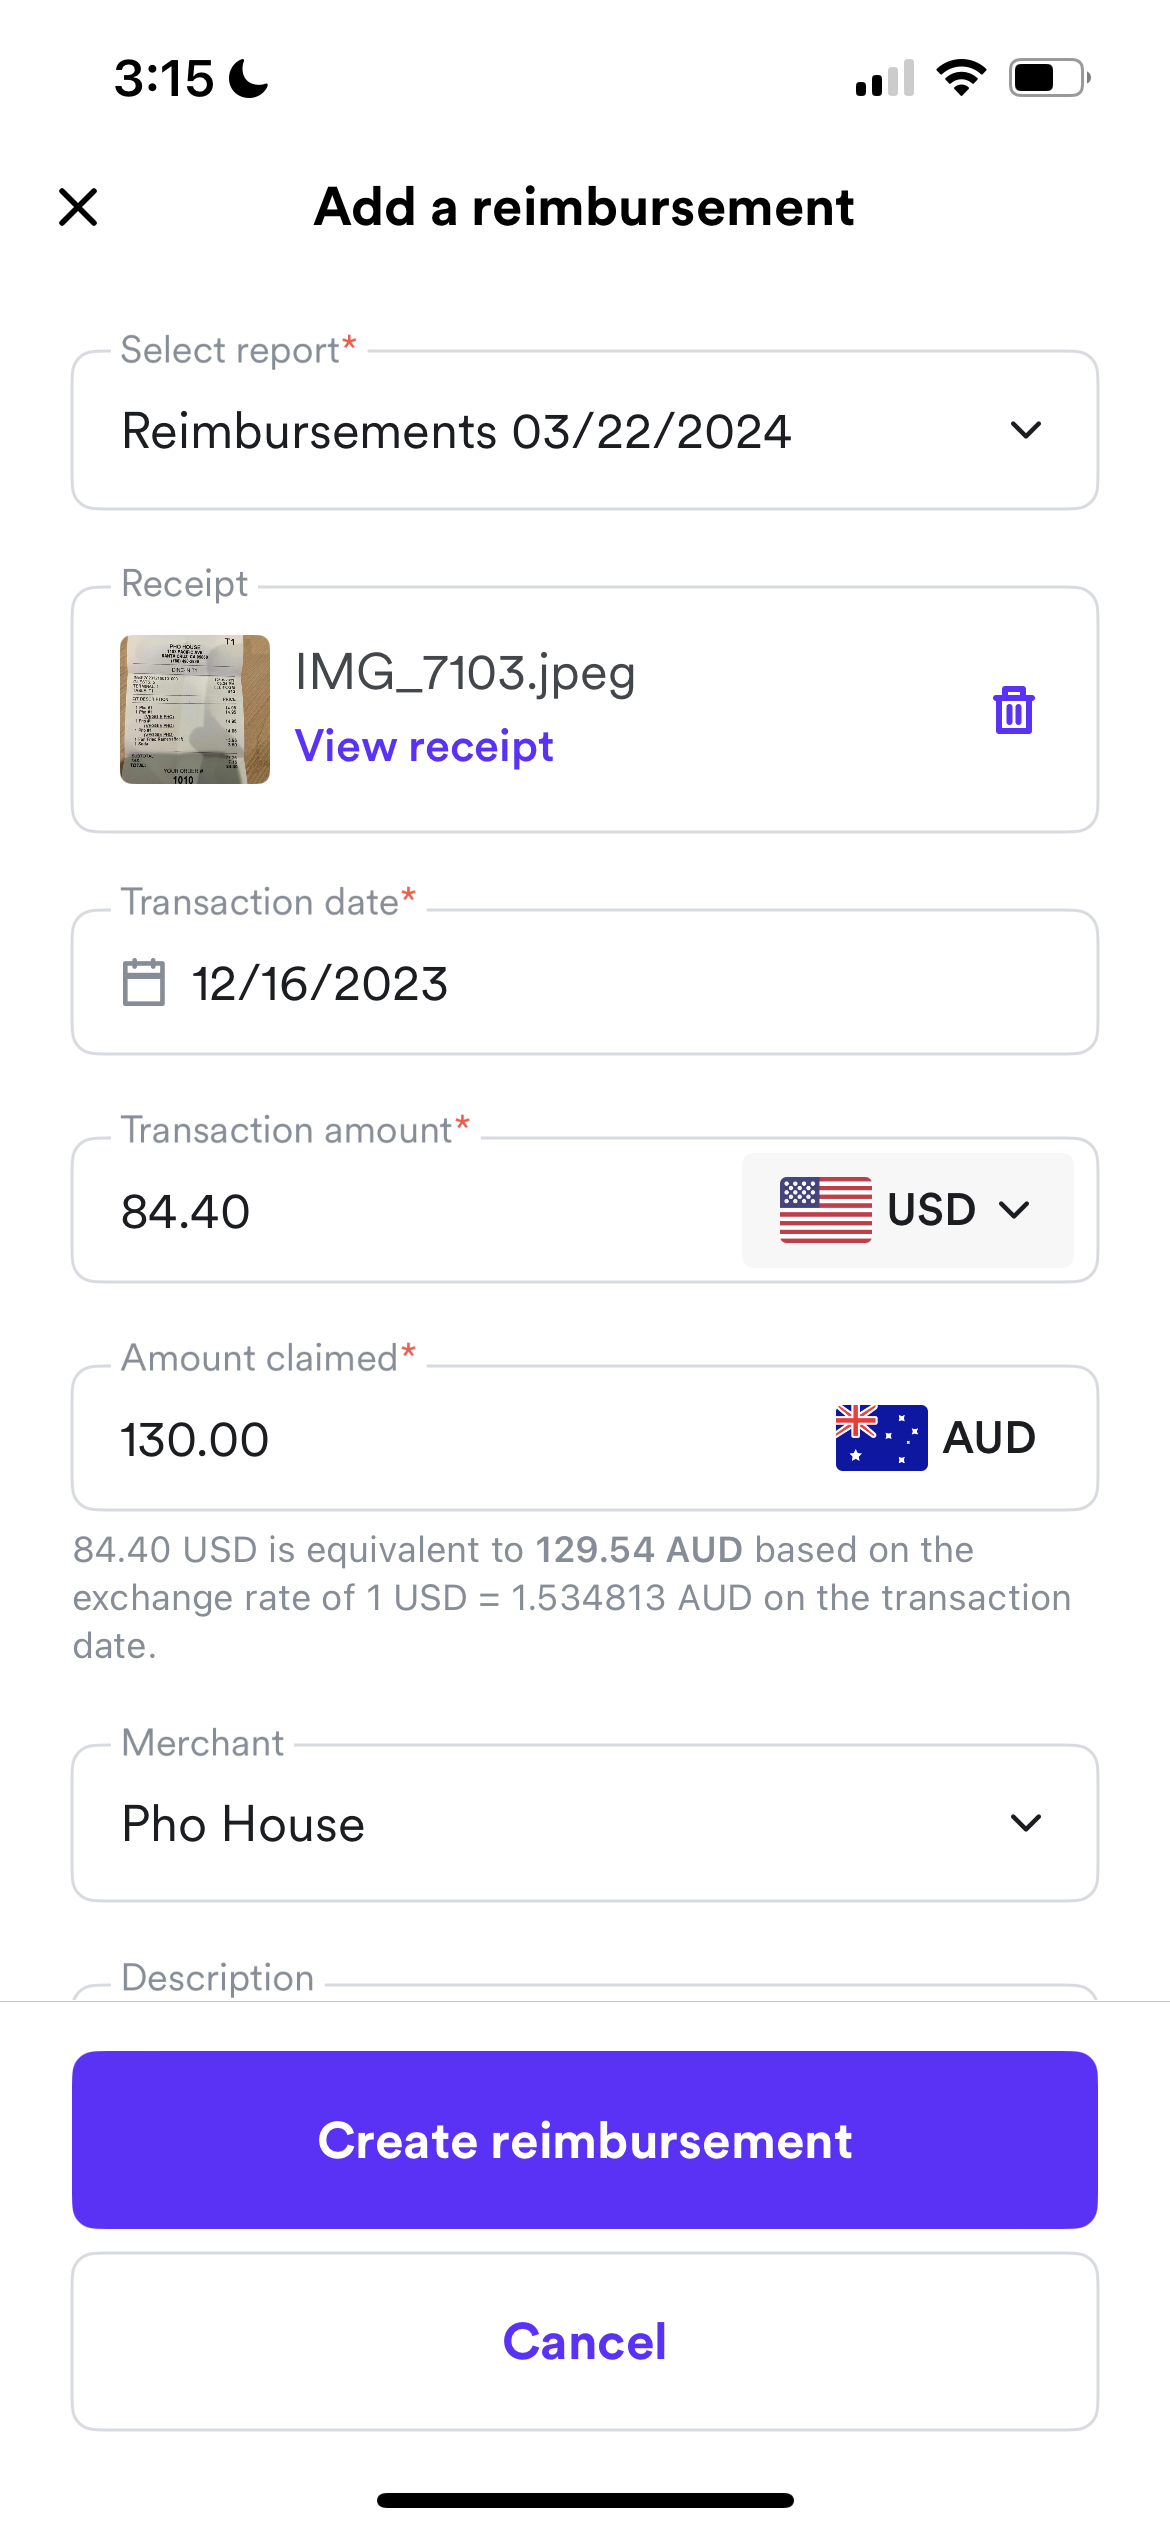Open the receipt image thumbnail
The width and height of the screenshot is (1170, 2532).
(x=195, y=709)
